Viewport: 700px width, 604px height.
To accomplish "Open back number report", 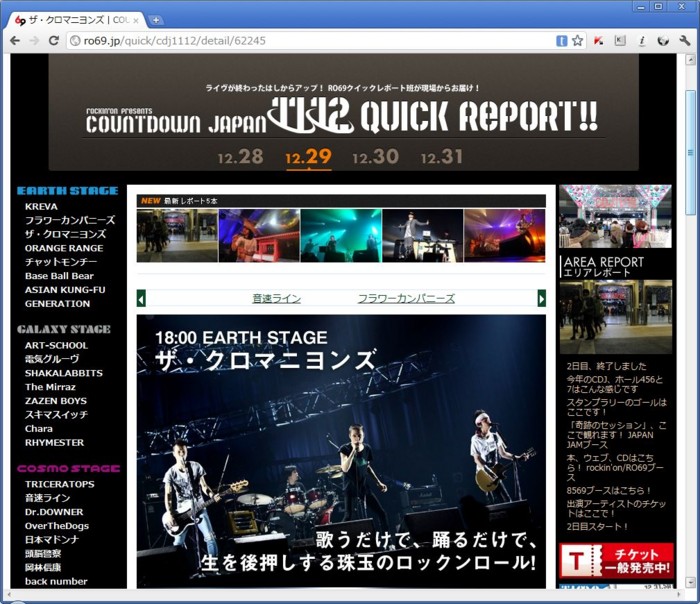I will (56, 582).
